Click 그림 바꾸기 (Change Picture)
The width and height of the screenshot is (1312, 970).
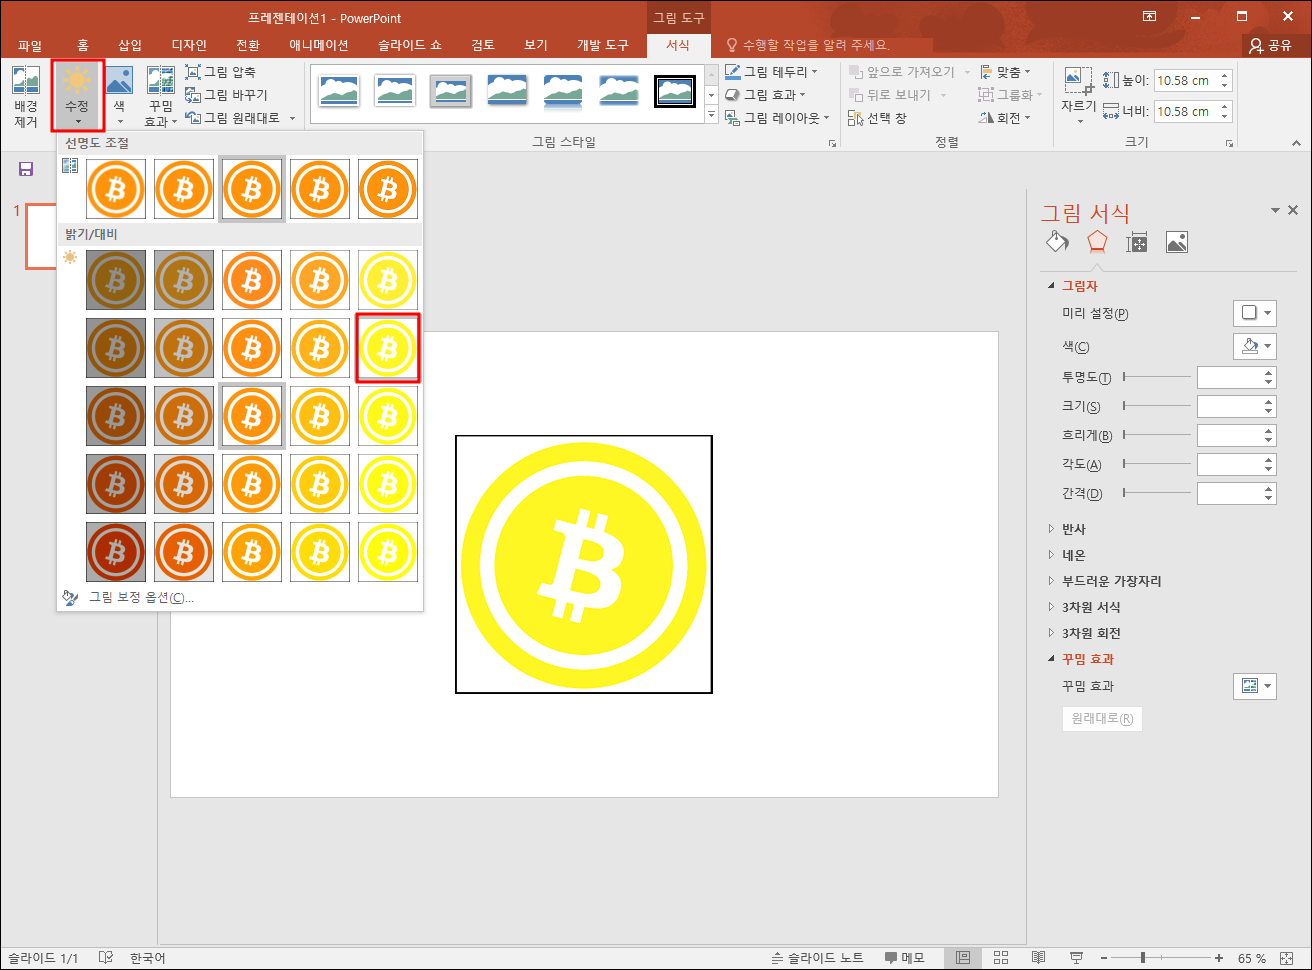[226, 95]
